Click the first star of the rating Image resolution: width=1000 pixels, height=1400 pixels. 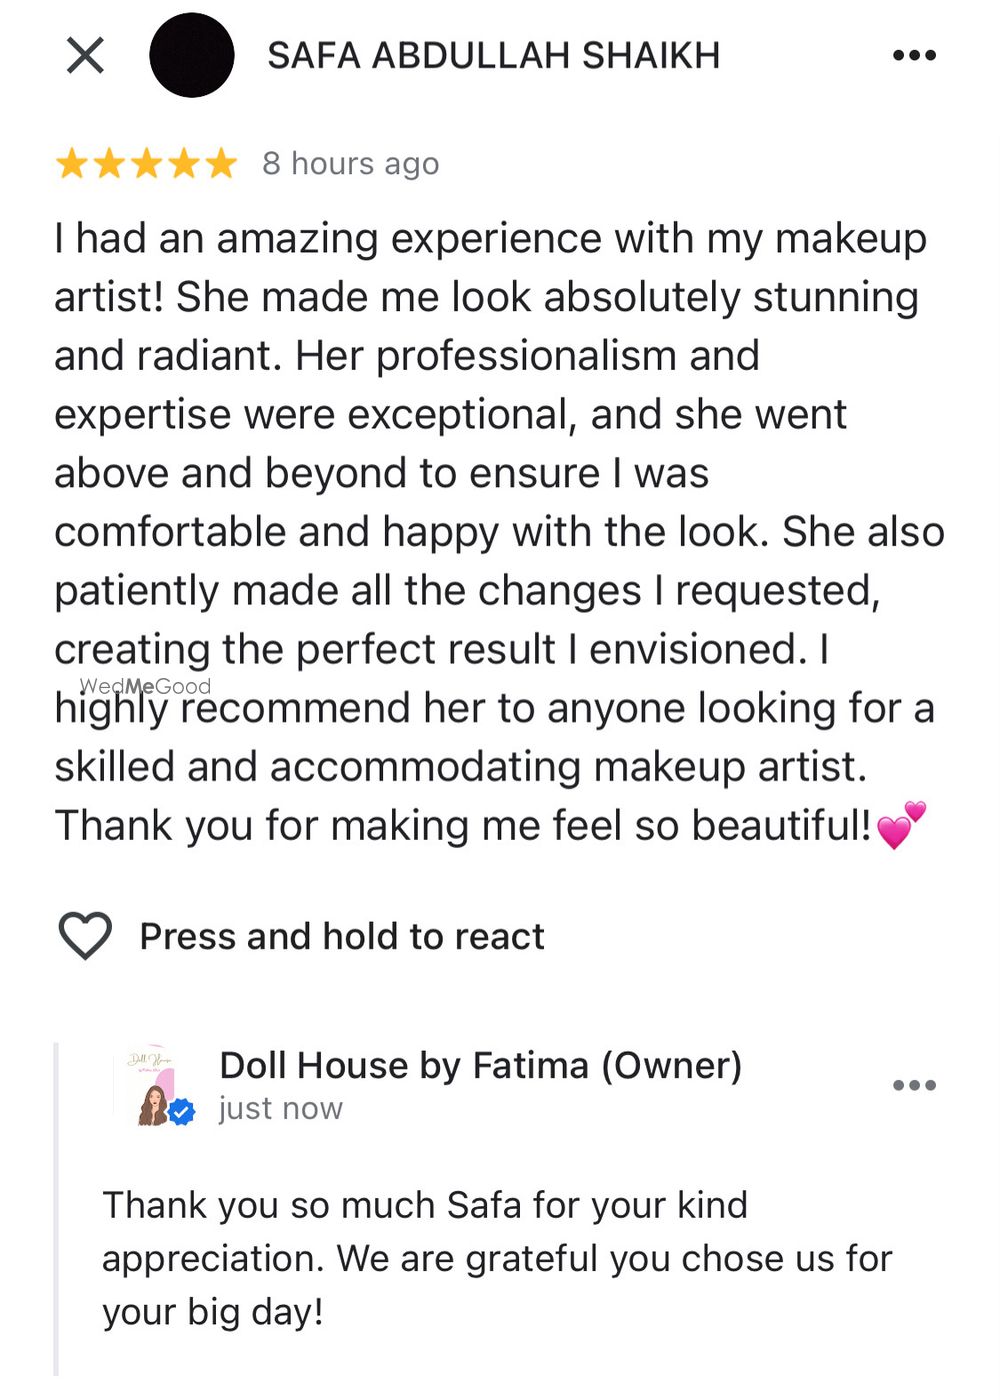tap(72, 163)
